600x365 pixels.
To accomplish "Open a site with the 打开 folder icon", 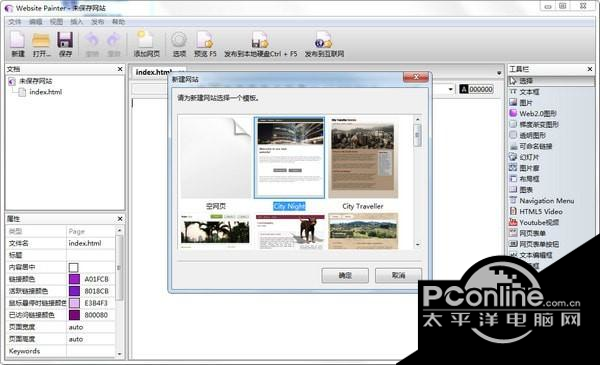I will coord(41,44).
